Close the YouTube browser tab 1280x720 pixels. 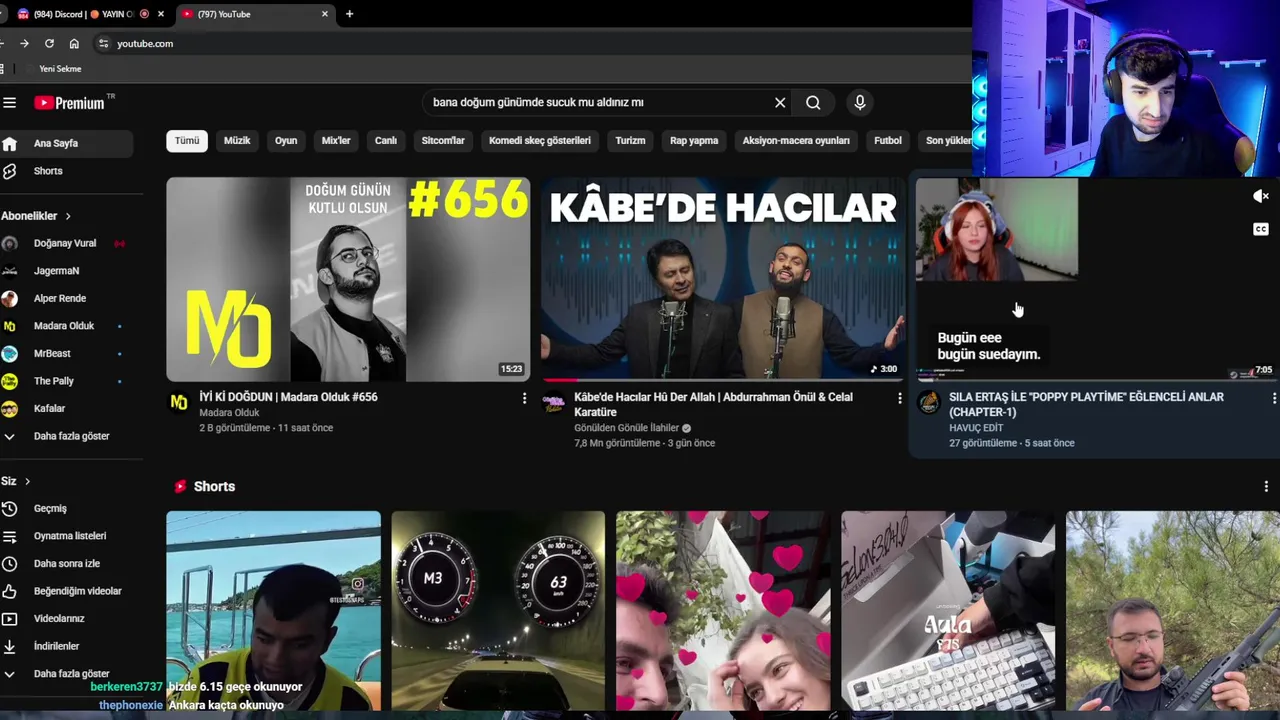click(x=325, y=14)
